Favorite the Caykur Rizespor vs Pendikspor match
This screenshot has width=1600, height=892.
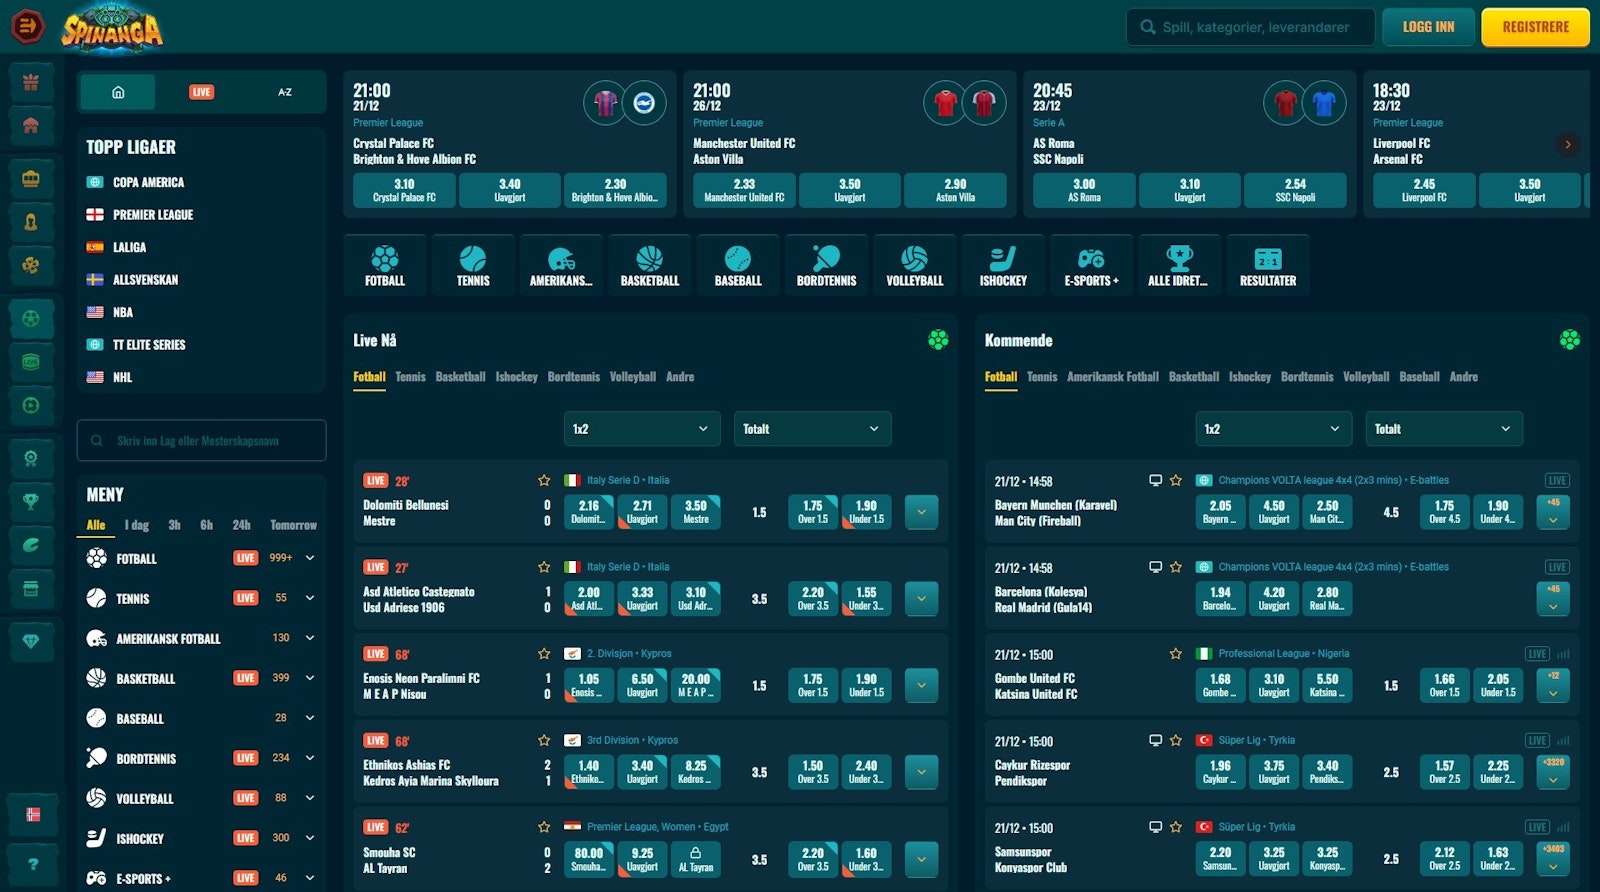(1176, 740)
